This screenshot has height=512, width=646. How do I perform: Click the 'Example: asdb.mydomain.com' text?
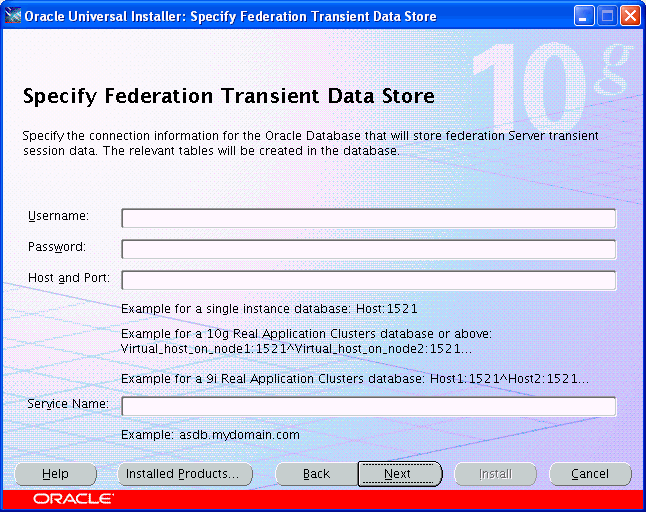tap(211, 435)
